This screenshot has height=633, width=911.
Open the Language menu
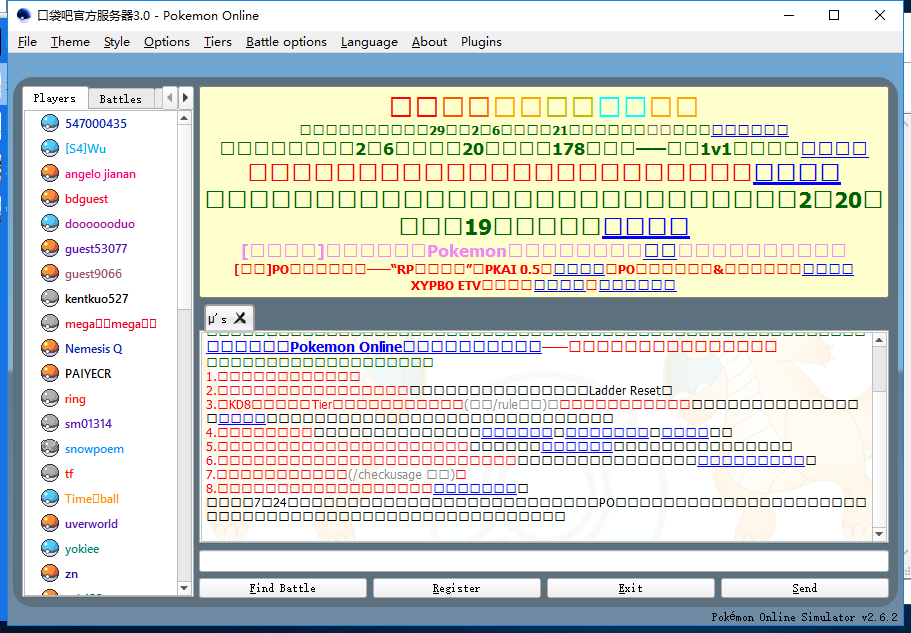[370, 42]
